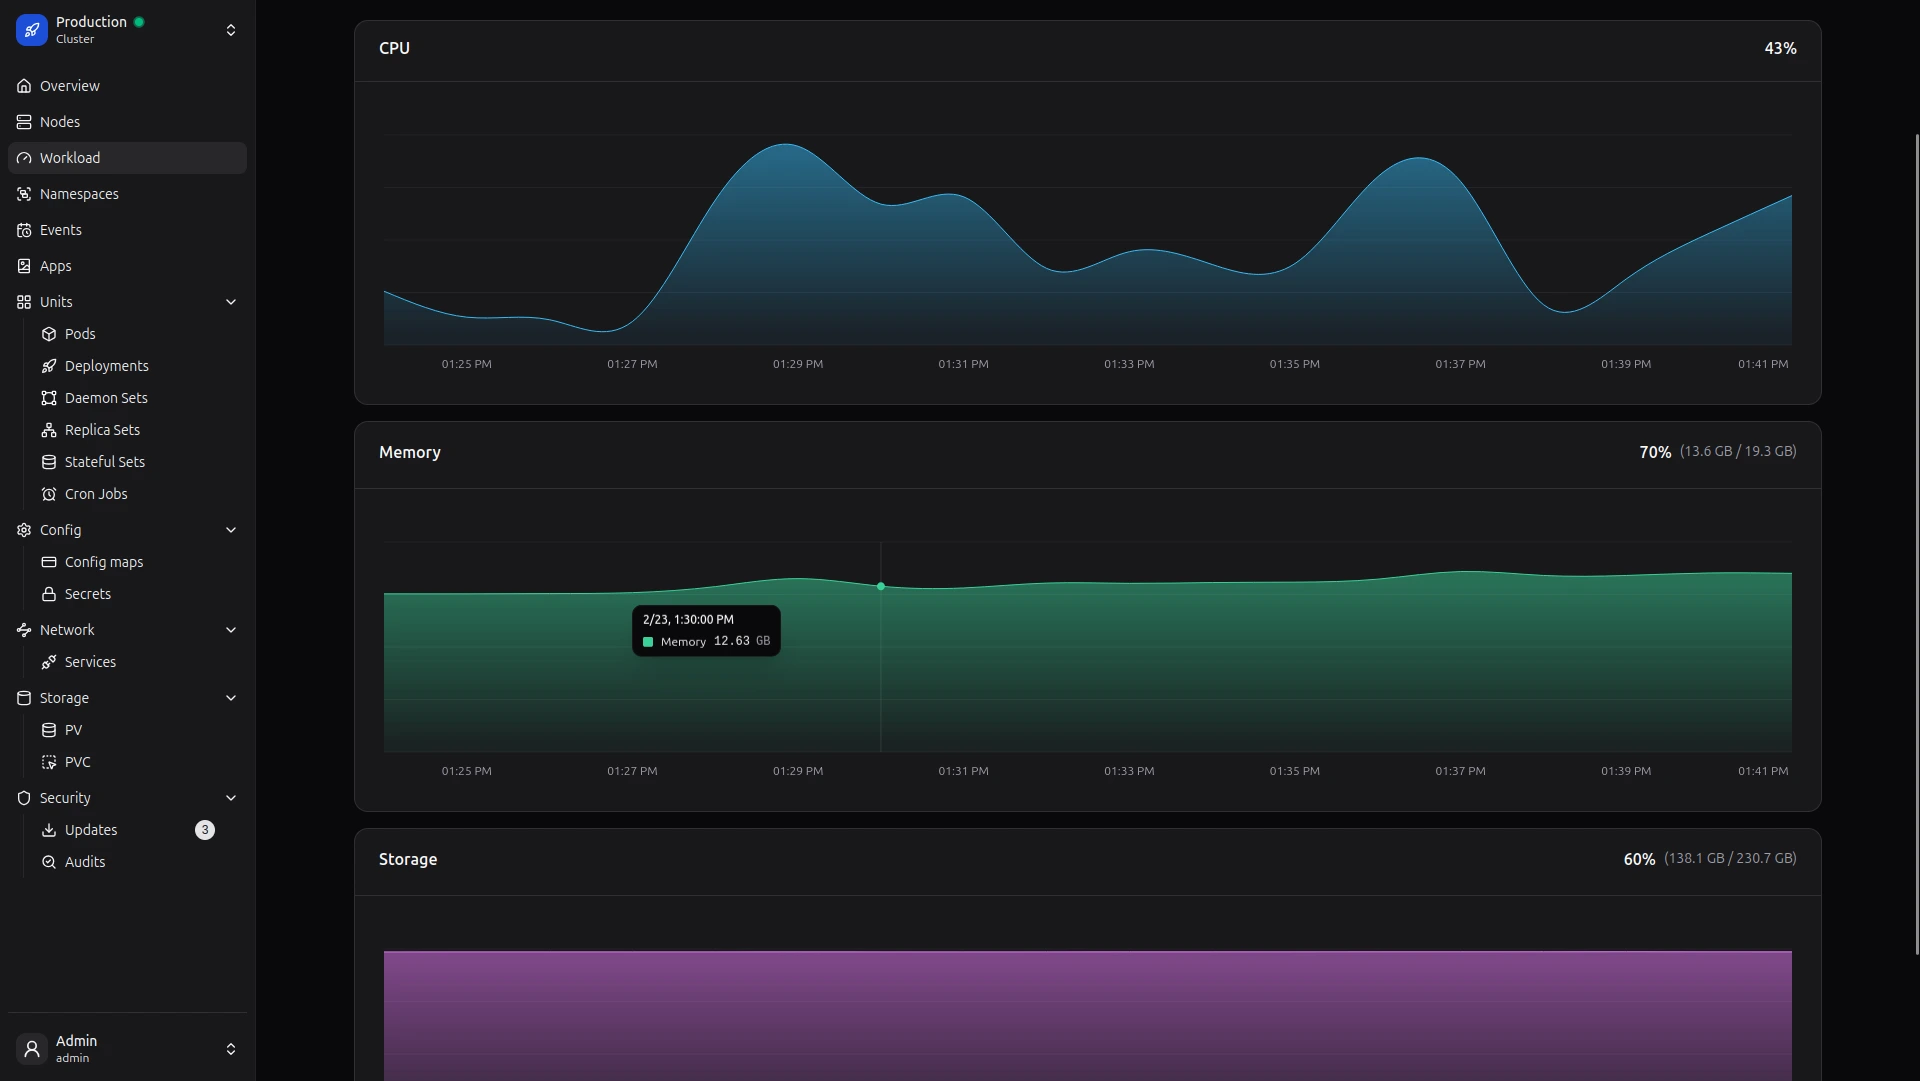The height and width of the screenshot is (1081, 1920).
Task: Click the Memory chart data point marker
Action: 881,586
